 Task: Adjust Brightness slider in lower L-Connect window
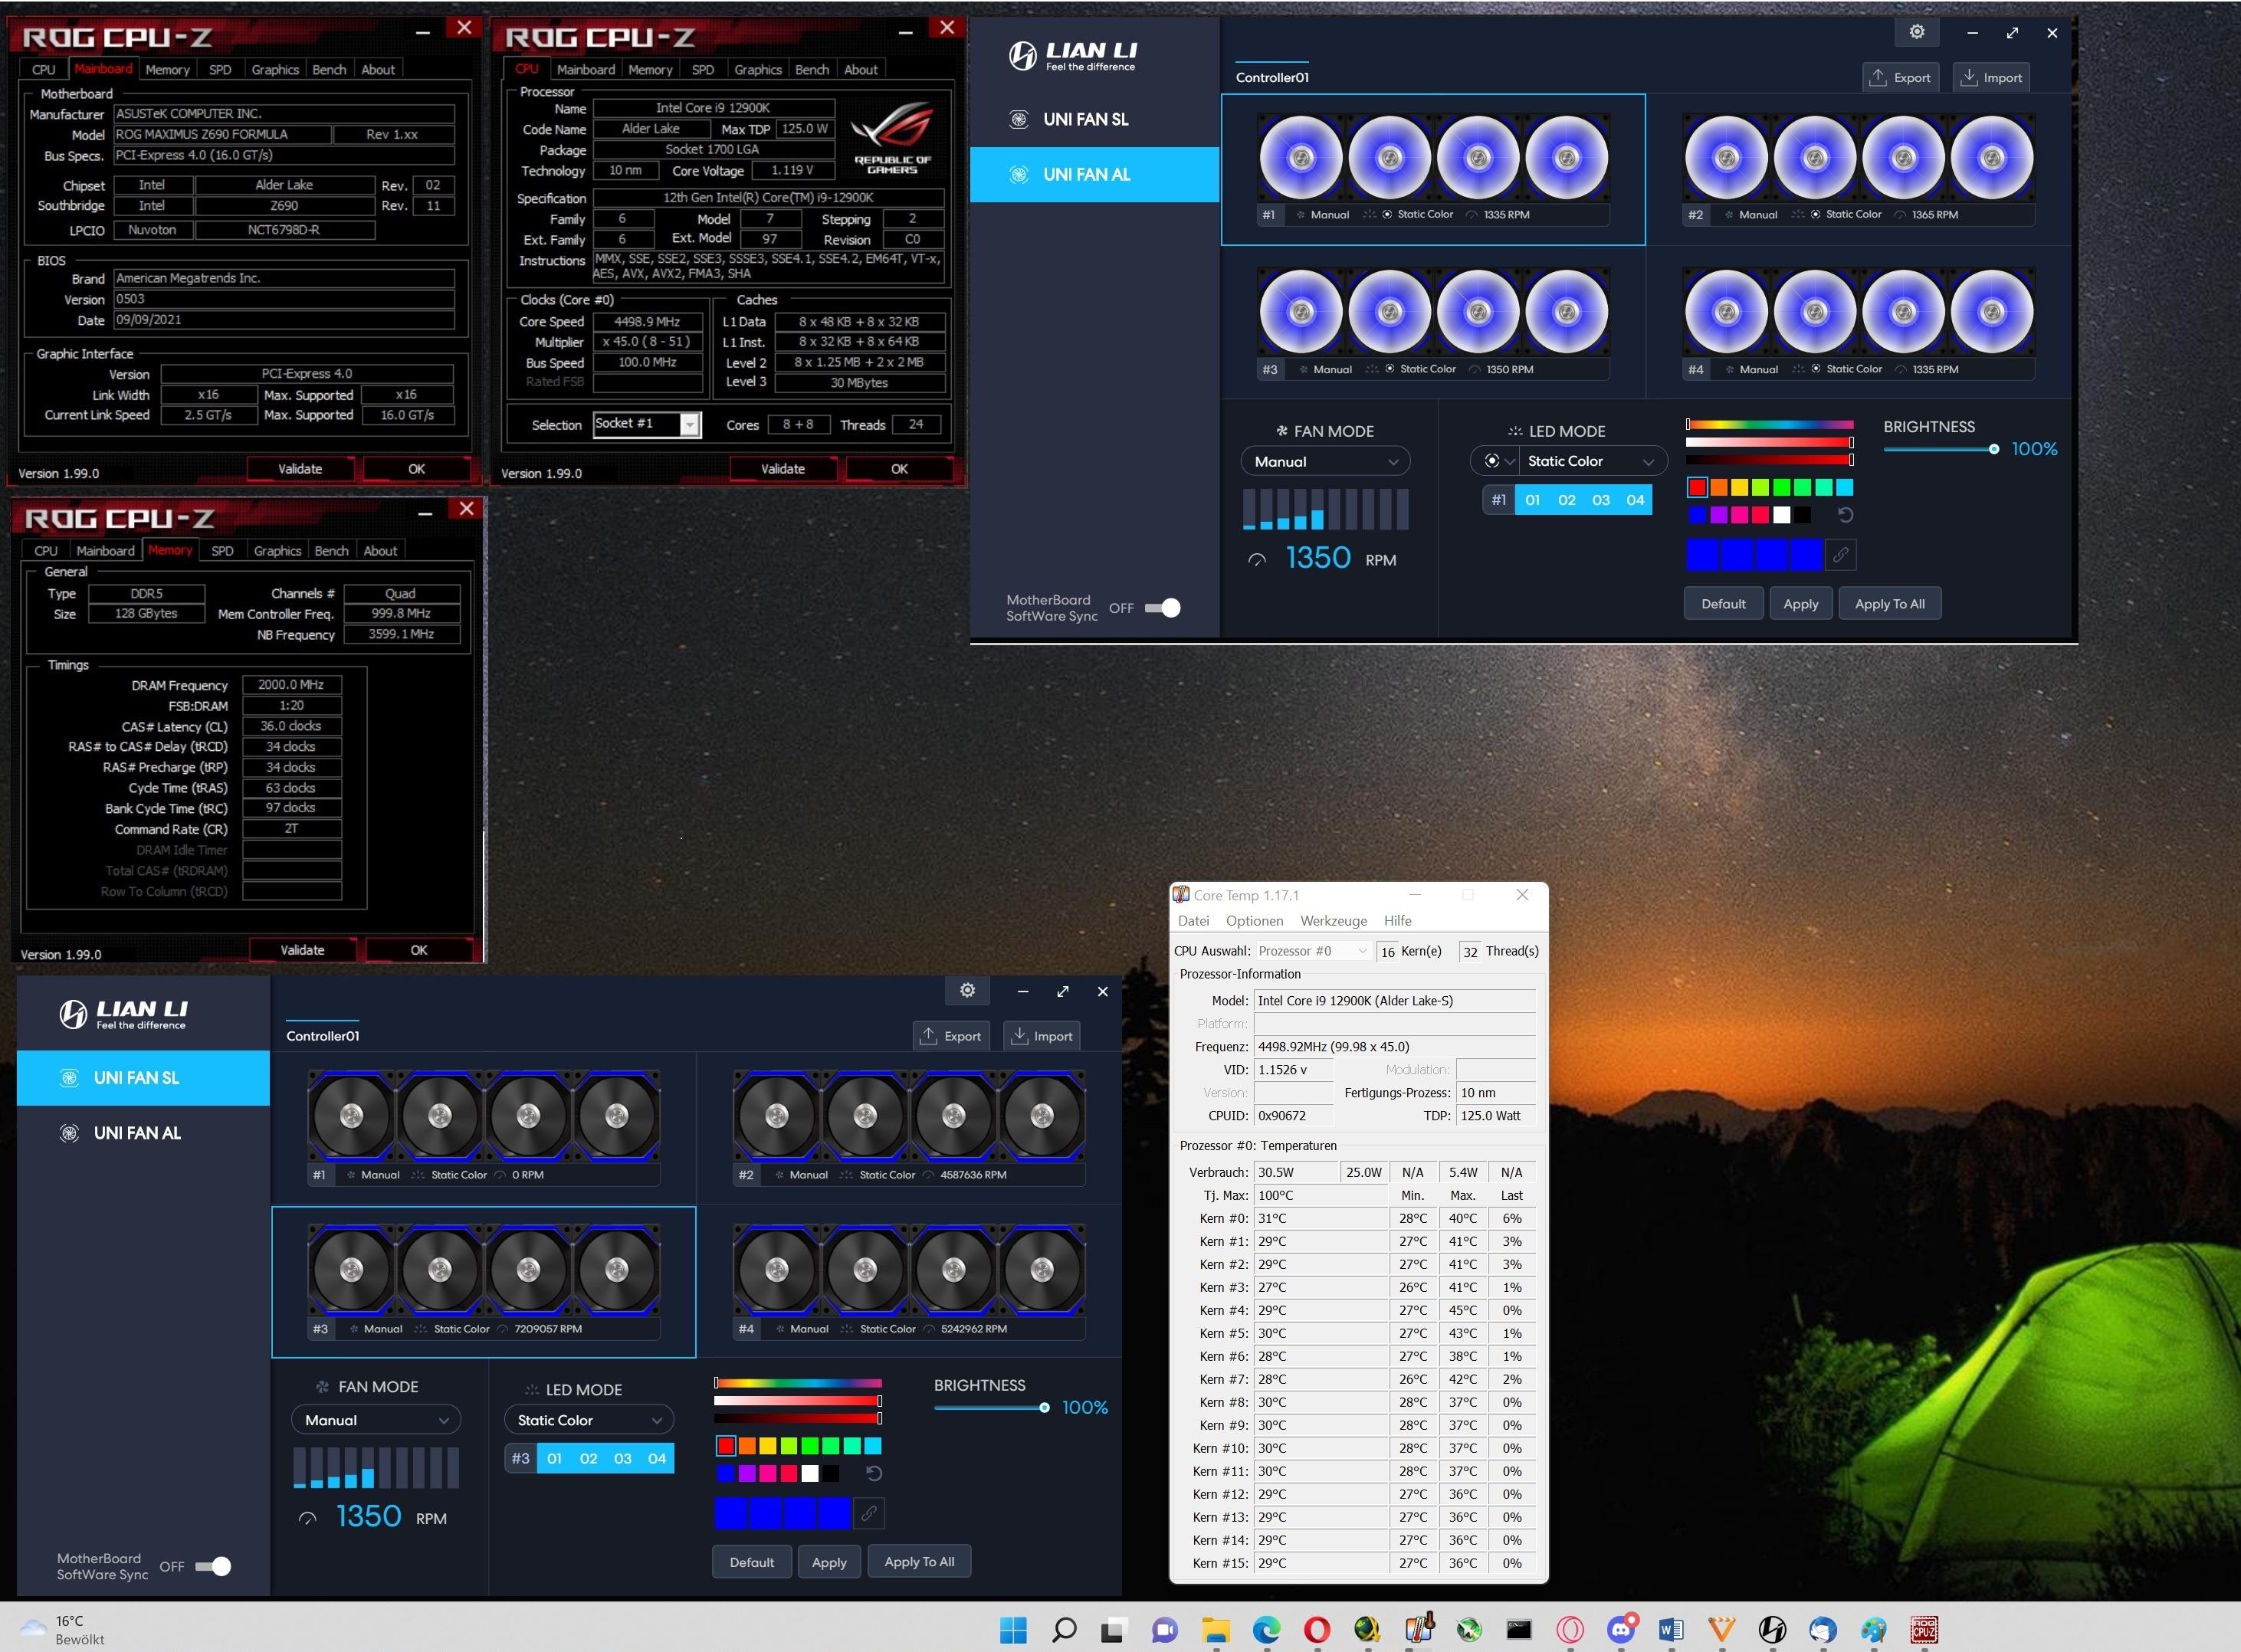991,1408
